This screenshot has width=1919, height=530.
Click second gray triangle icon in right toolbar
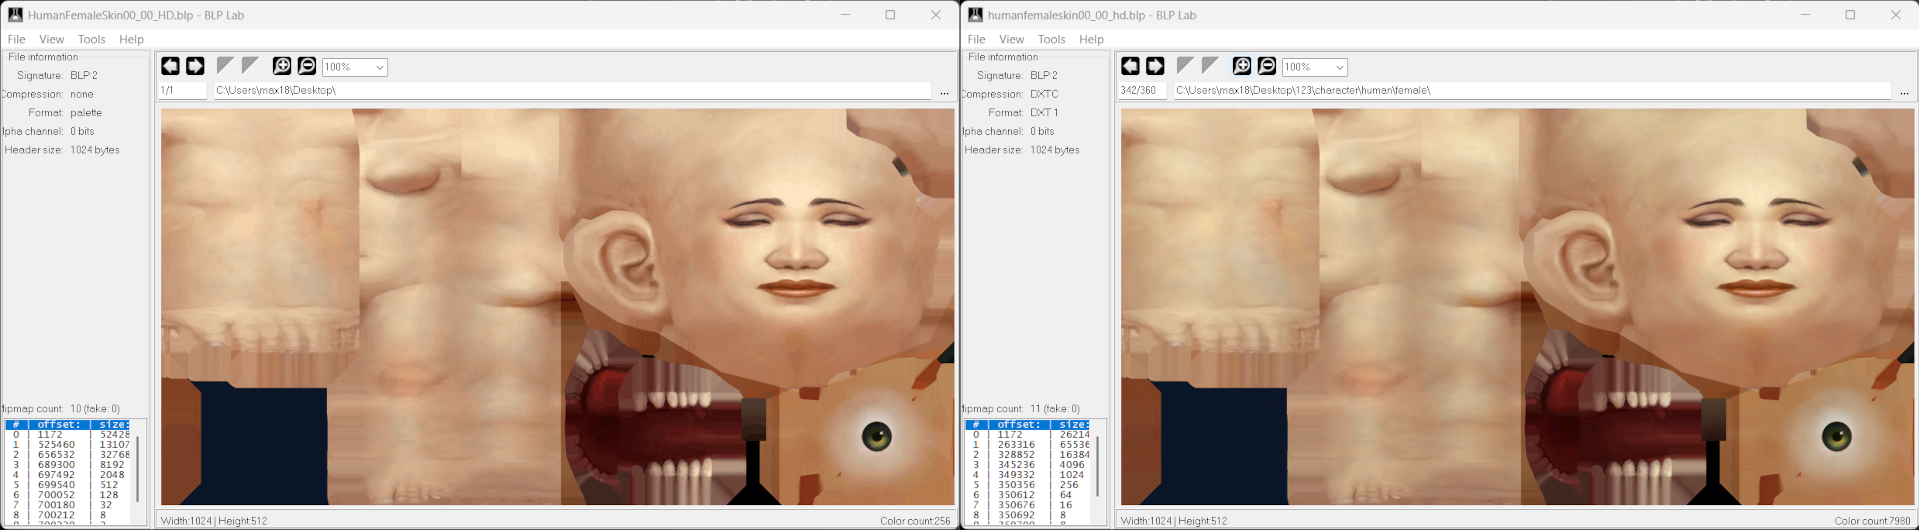[x=1210, y=66]
